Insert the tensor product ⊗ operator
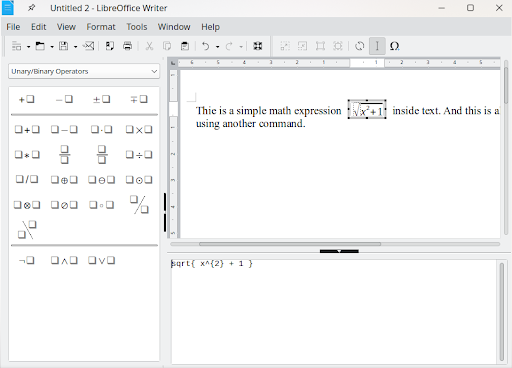This screenshot has height=368, width=512. coord(27,205)
